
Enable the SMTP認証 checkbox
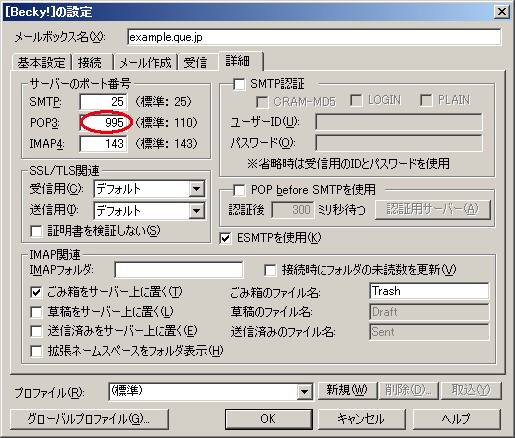pyautogui.click(x=239, y=84)
